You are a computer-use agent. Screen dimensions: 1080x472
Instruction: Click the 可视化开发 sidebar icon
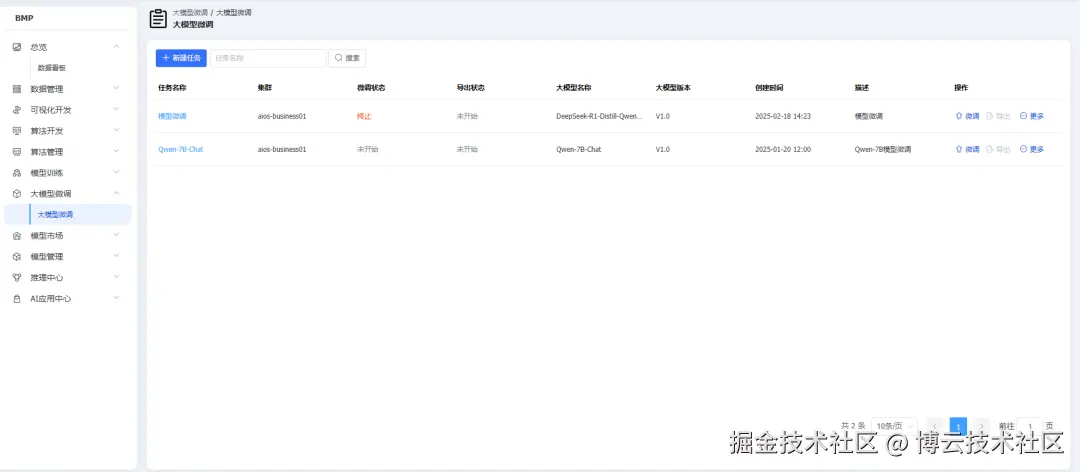click(x=17, y=110)
